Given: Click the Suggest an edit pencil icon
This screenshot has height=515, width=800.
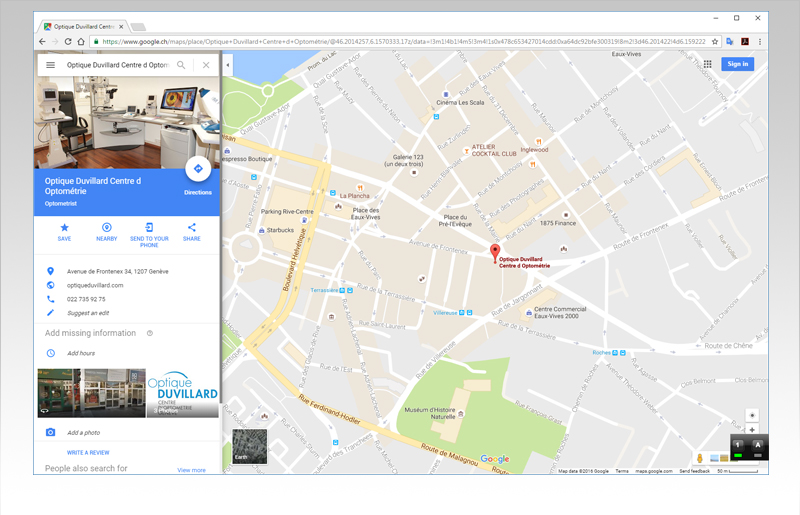Looking at the screenshot, I should coord(51,313).
